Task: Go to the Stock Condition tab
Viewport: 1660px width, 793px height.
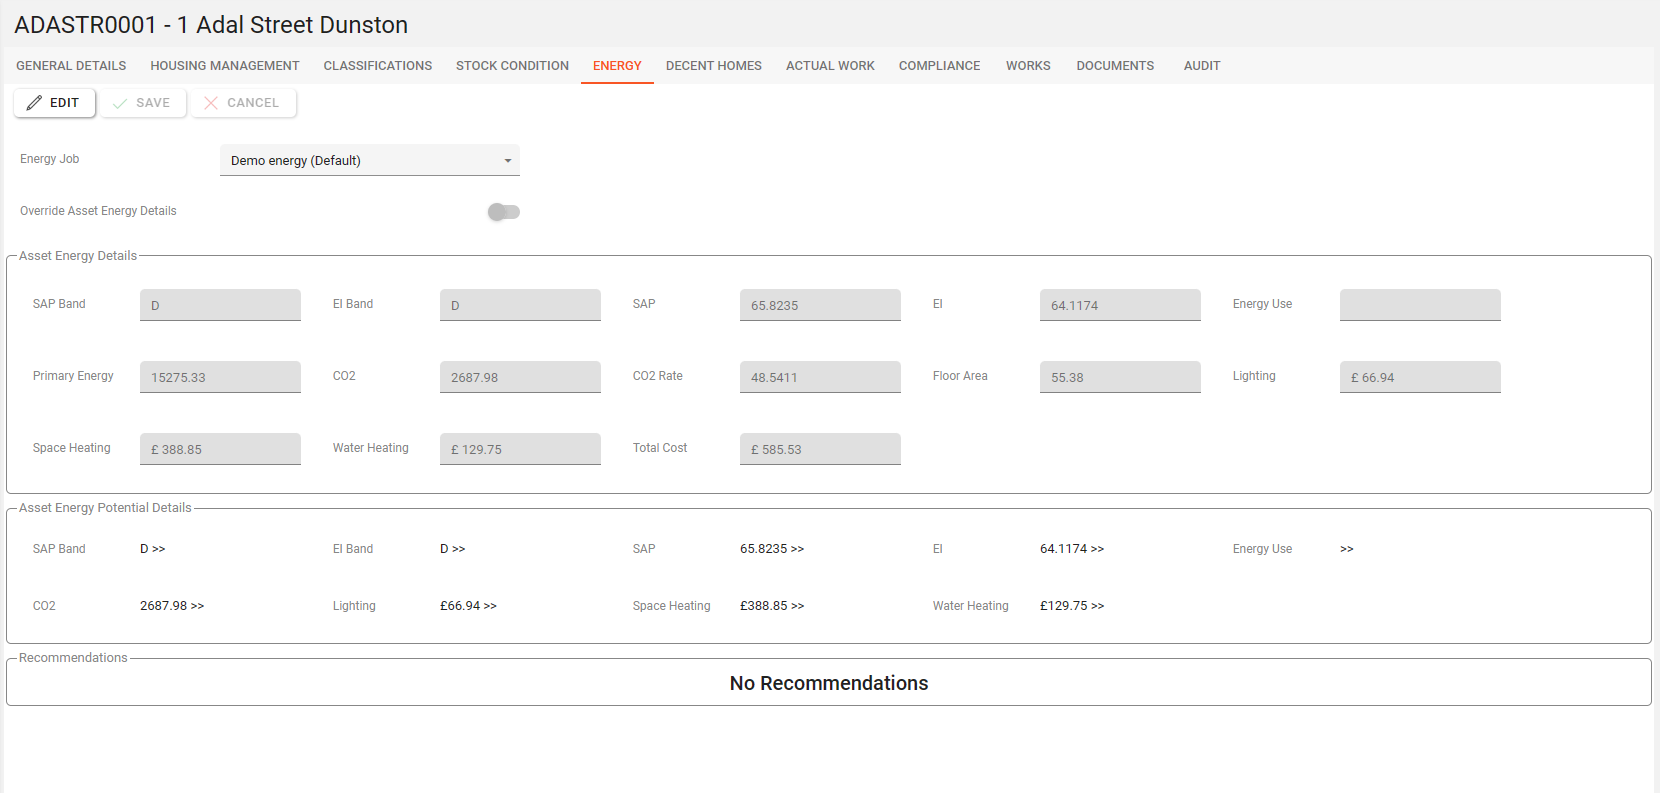Action: pos(512,66)
